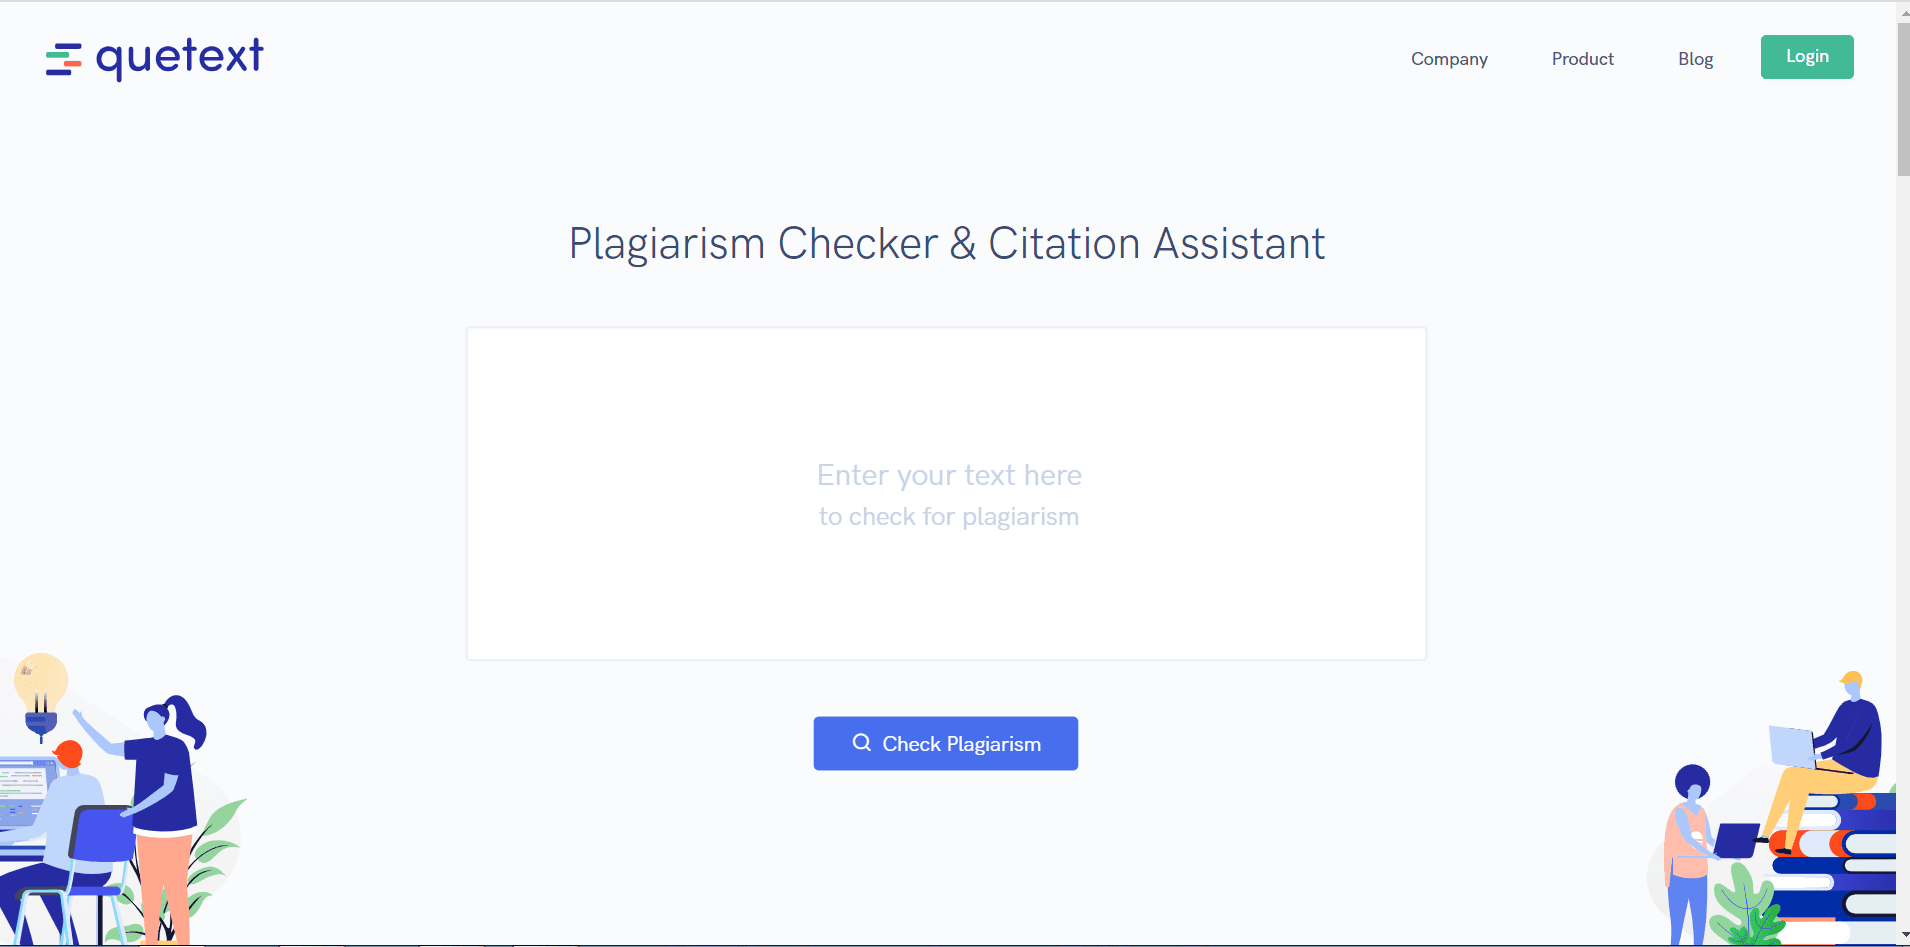Focus the 'Enter your text here' box

coord(946,493)
